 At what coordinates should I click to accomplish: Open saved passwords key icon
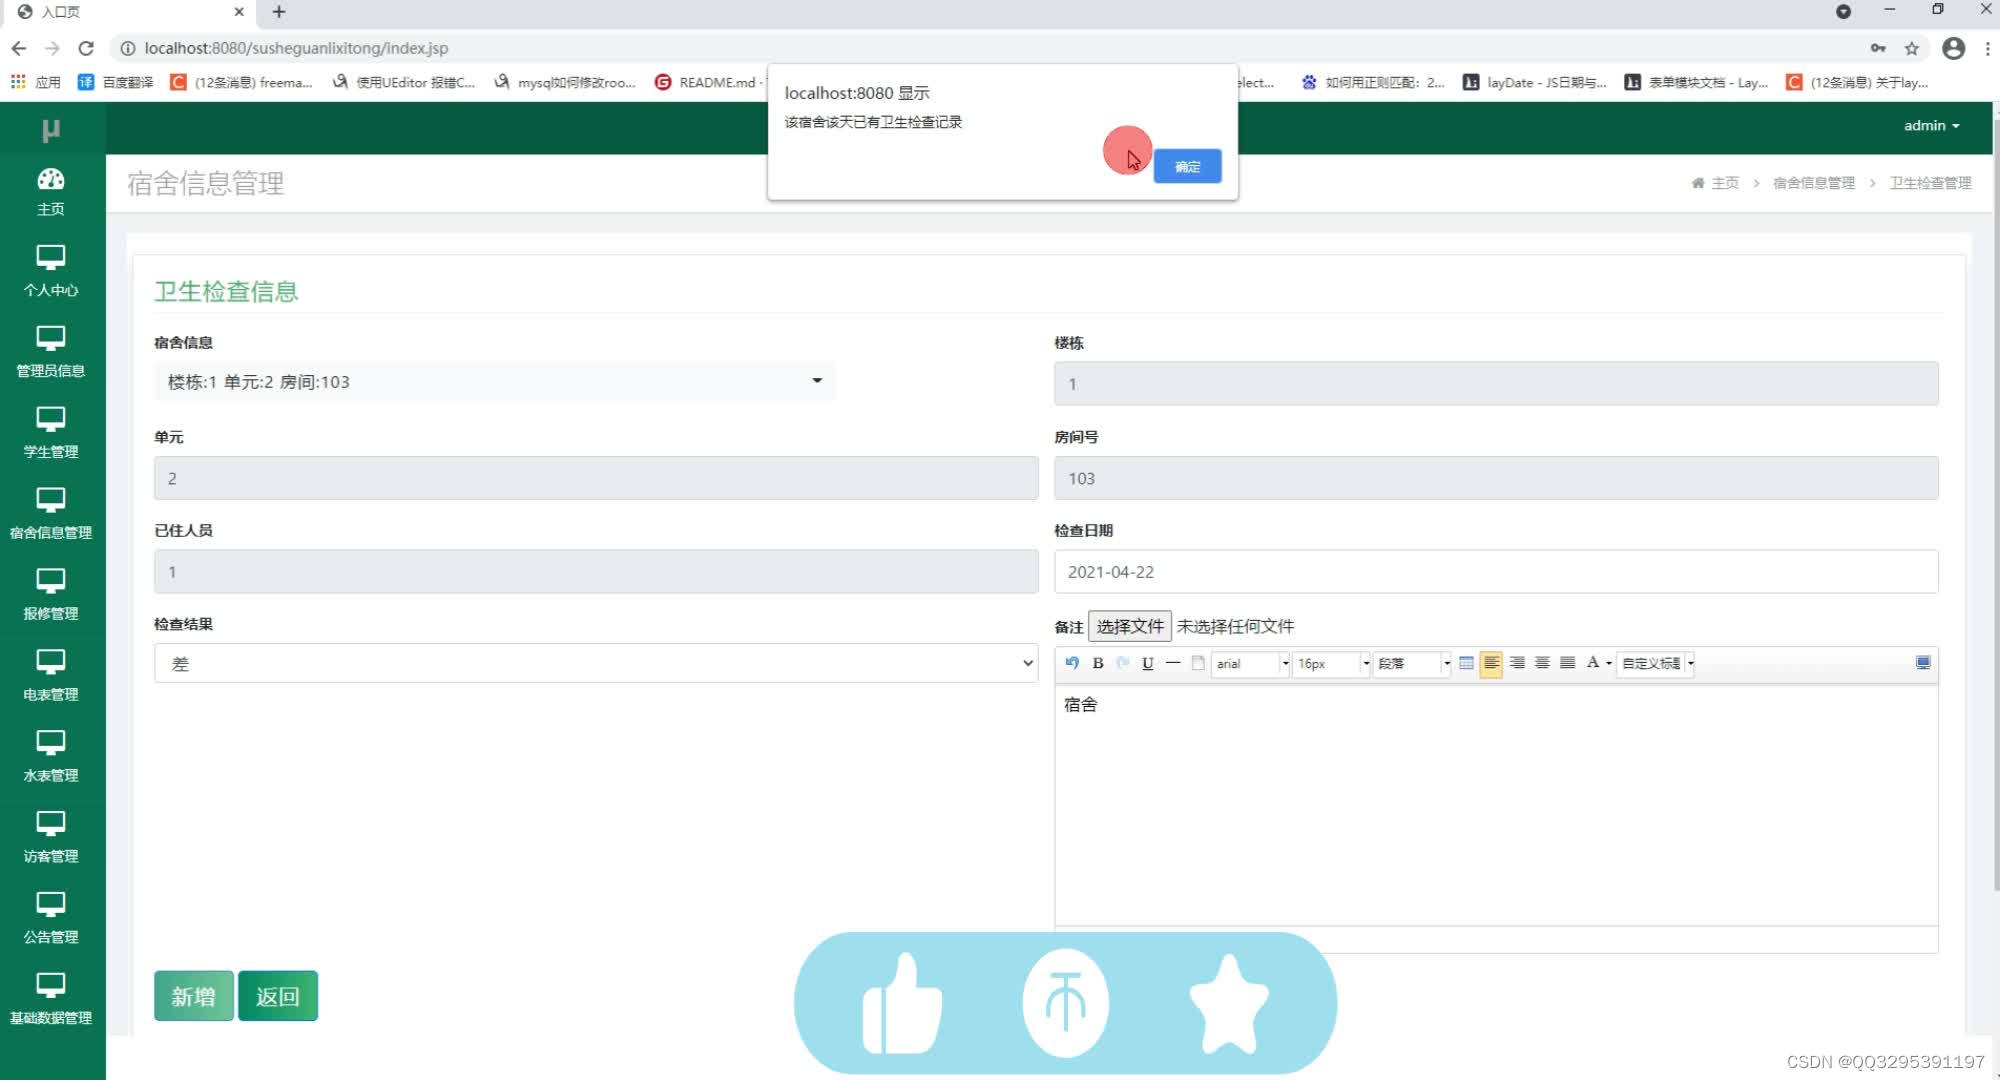coord(1878,48)
